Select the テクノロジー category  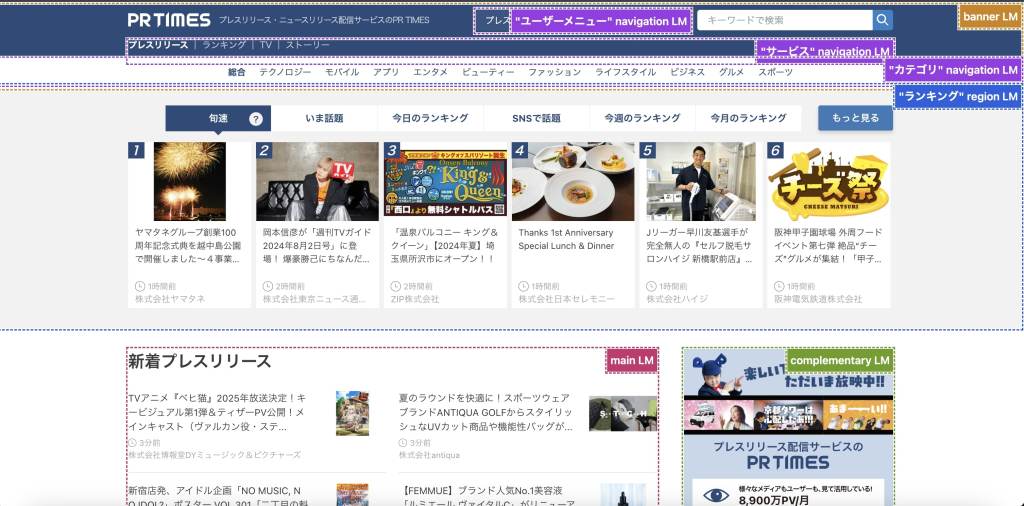click(285, 72)
